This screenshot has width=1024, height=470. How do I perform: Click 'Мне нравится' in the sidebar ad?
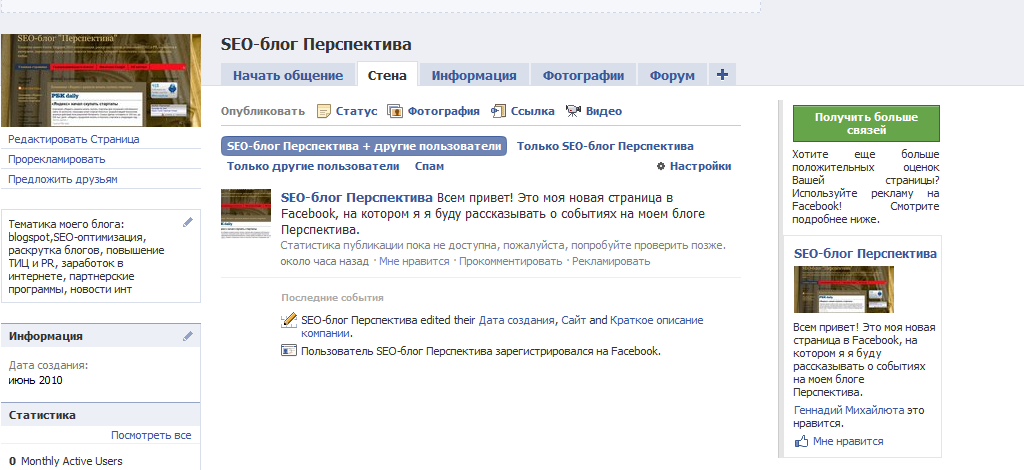848,442
